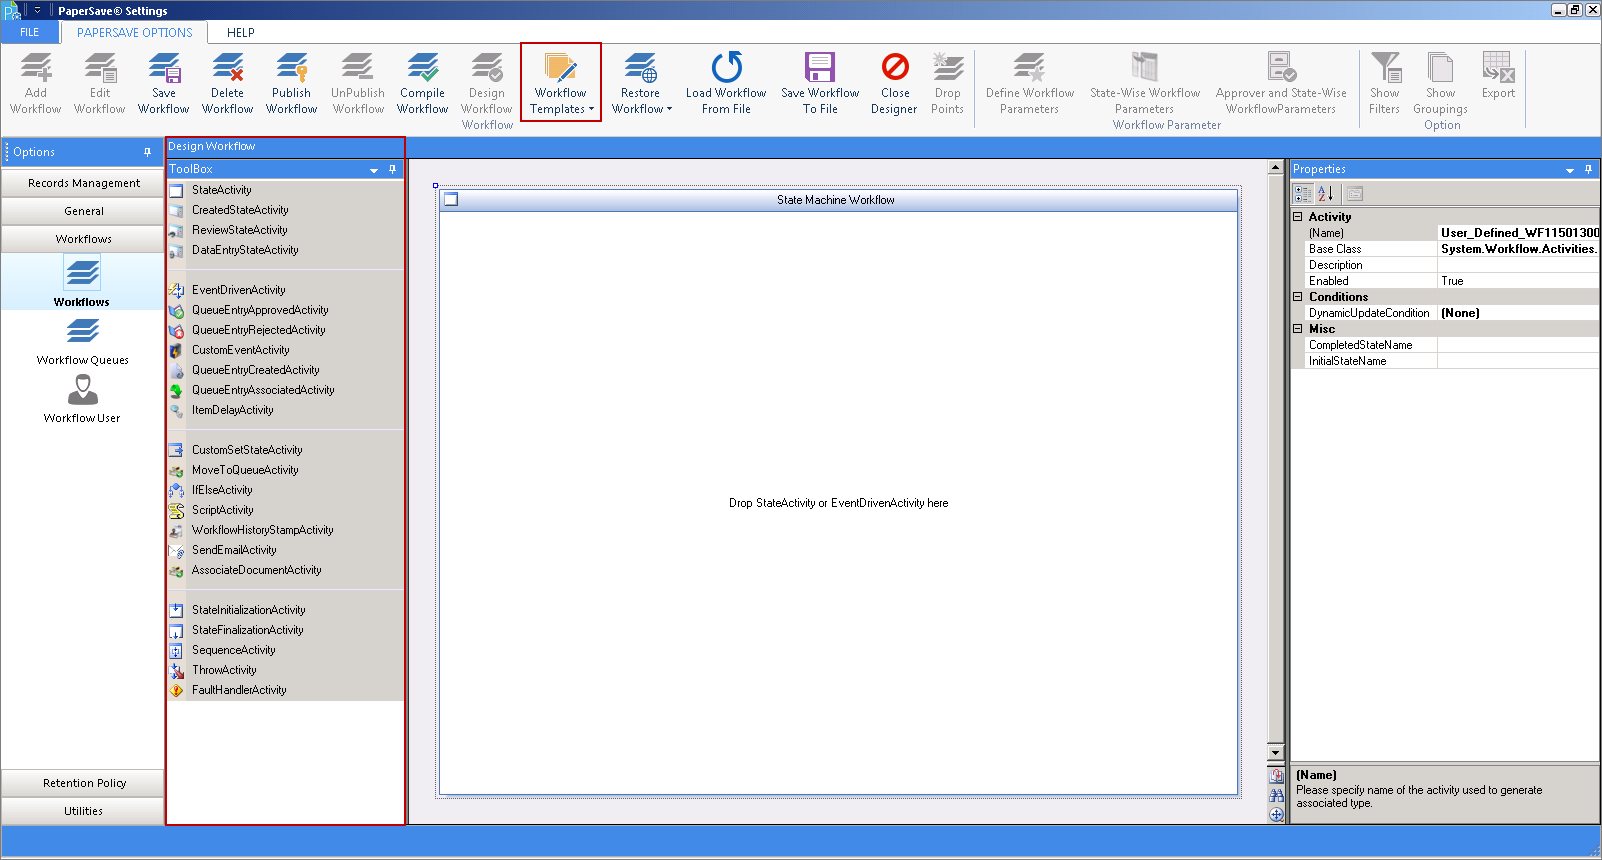
Task: Toggle the Properties panel auto-hide pin
Action: (1588, 169)
